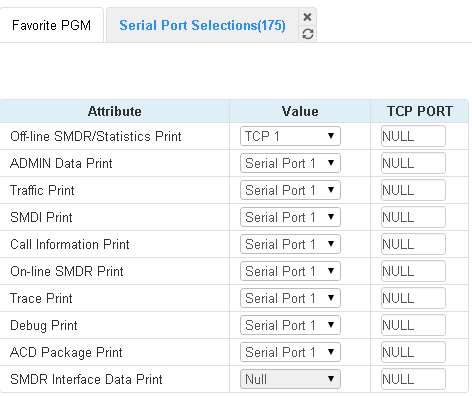Select TCP PORT field for SMDR Interface Data Print
This screenshot has width=472, height=396.
tap(413, 379)
